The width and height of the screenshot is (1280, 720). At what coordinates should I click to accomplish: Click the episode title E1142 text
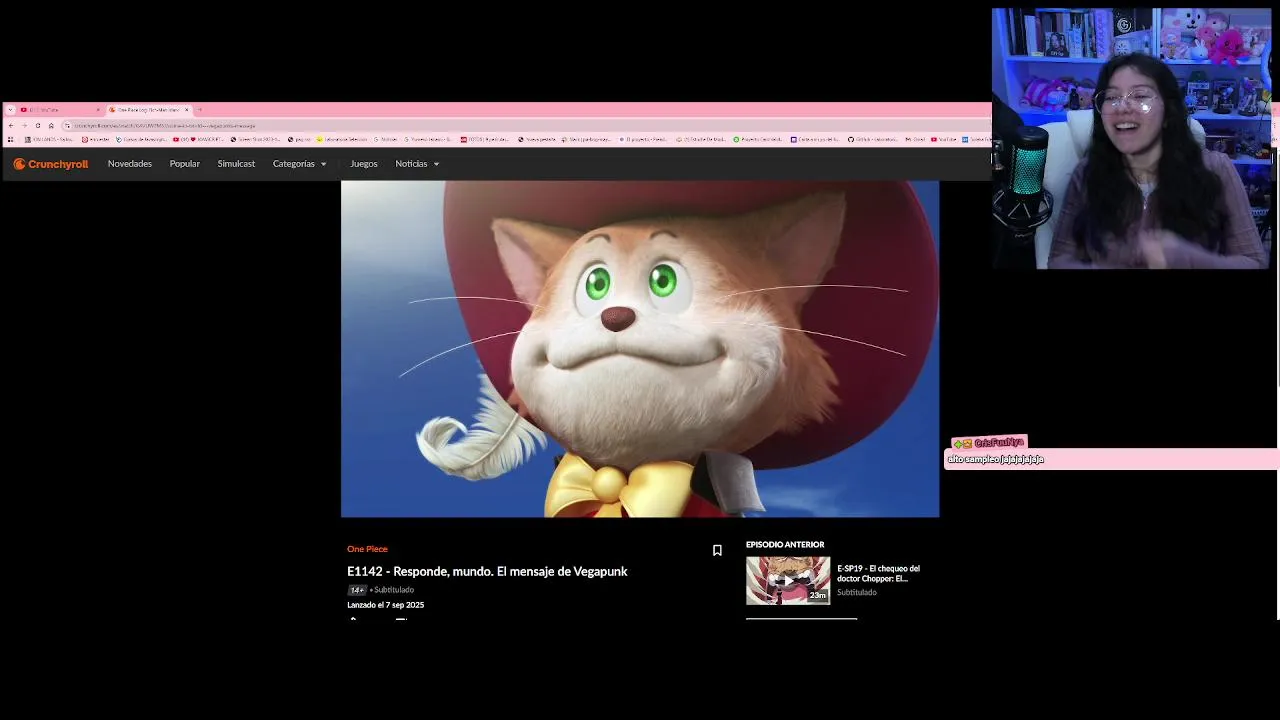pyautogui.click(x=487, y=571)
